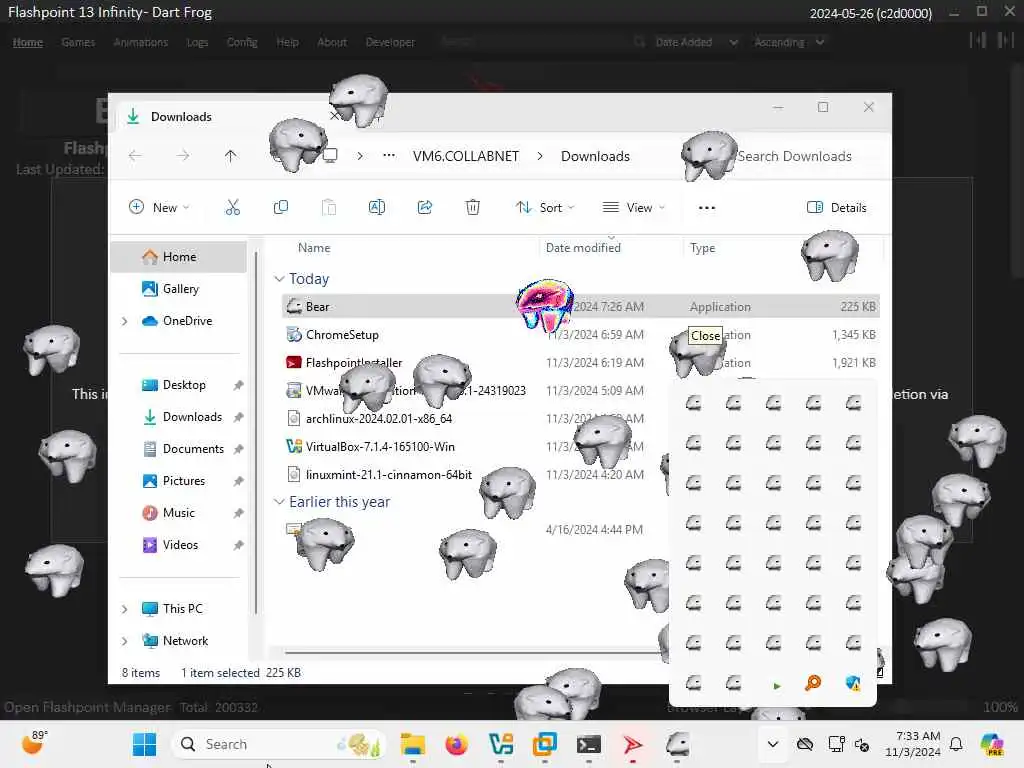Expand Network tree node
1024x768 pixels.
click(x=125, y=641)
